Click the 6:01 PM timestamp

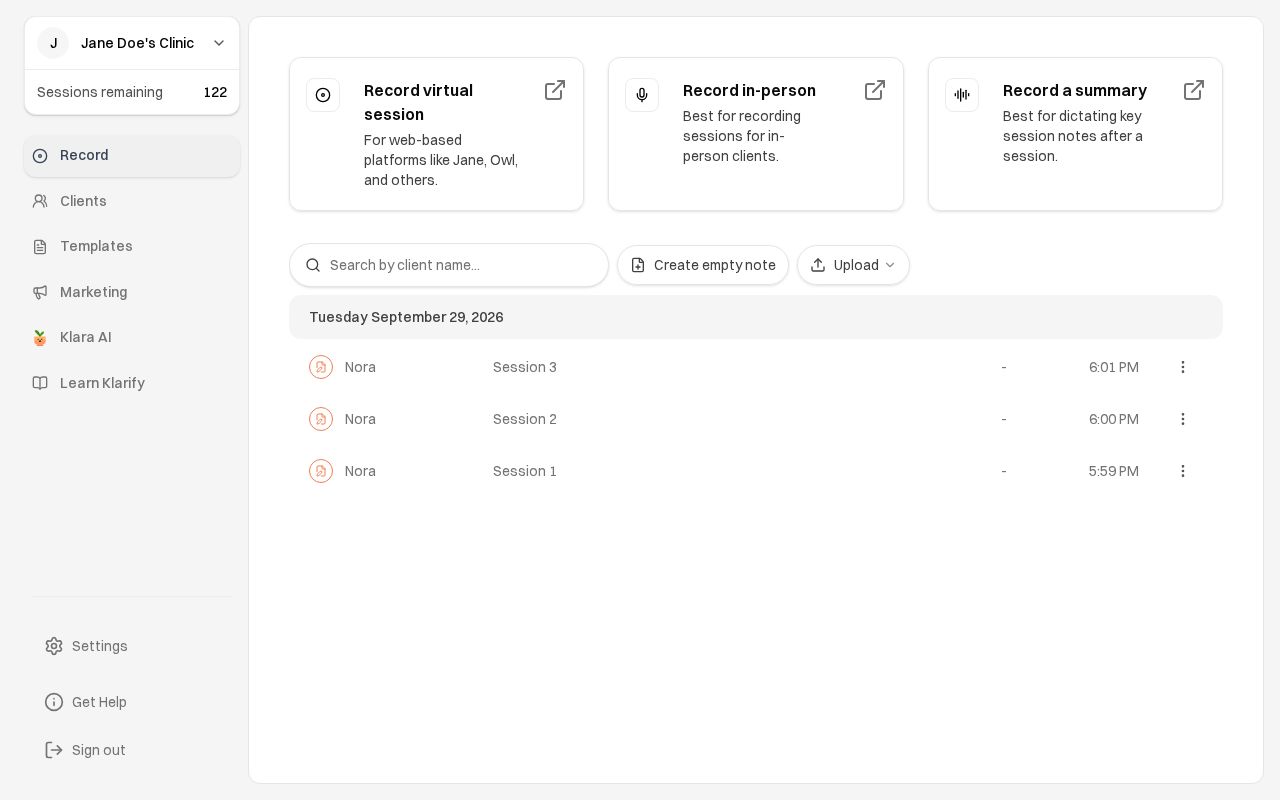1114,367
